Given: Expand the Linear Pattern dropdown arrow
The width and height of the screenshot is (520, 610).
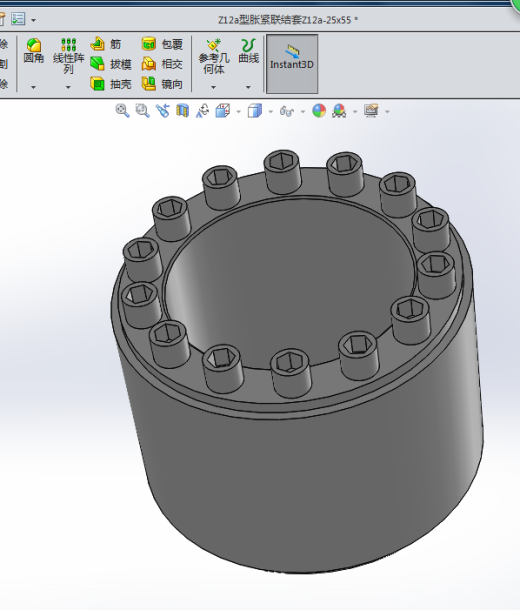Looking at the screenshot, I should point(68,87).
